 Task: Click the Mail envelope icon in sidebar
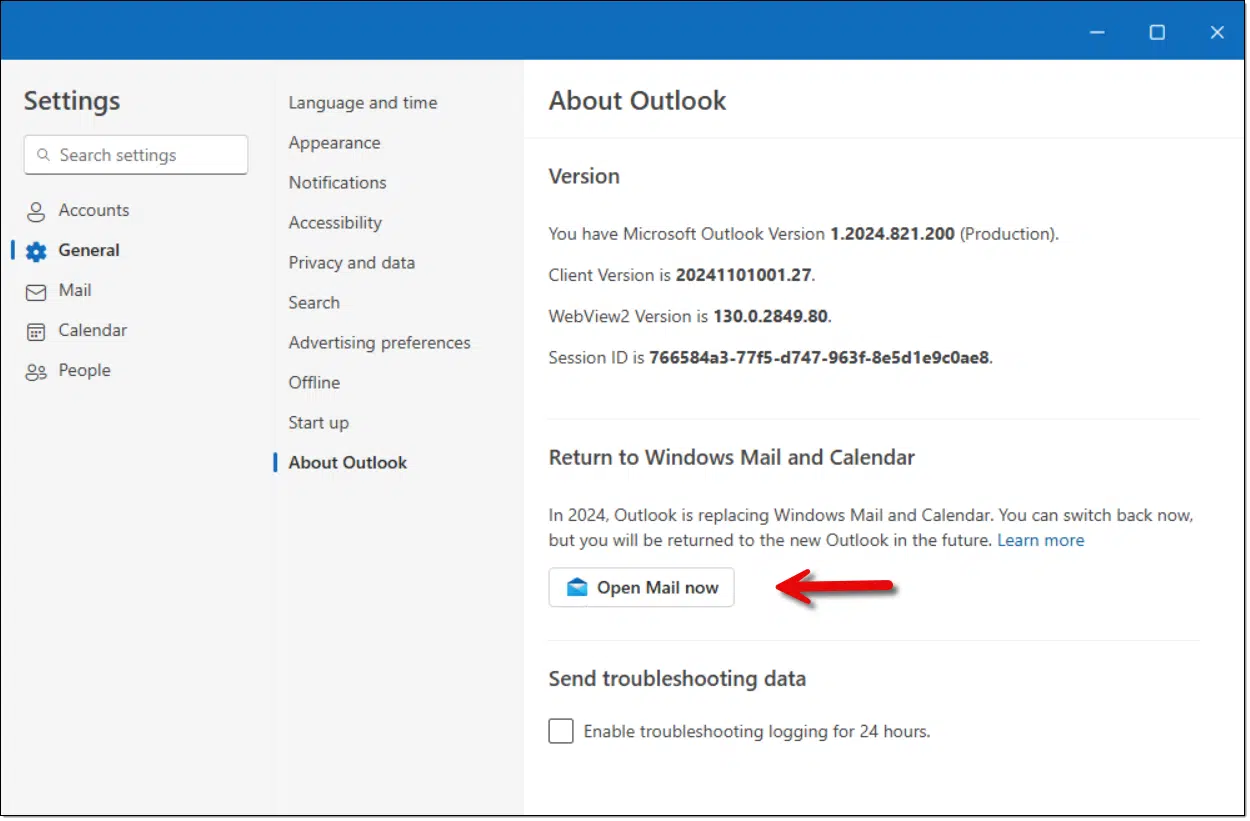36,291
